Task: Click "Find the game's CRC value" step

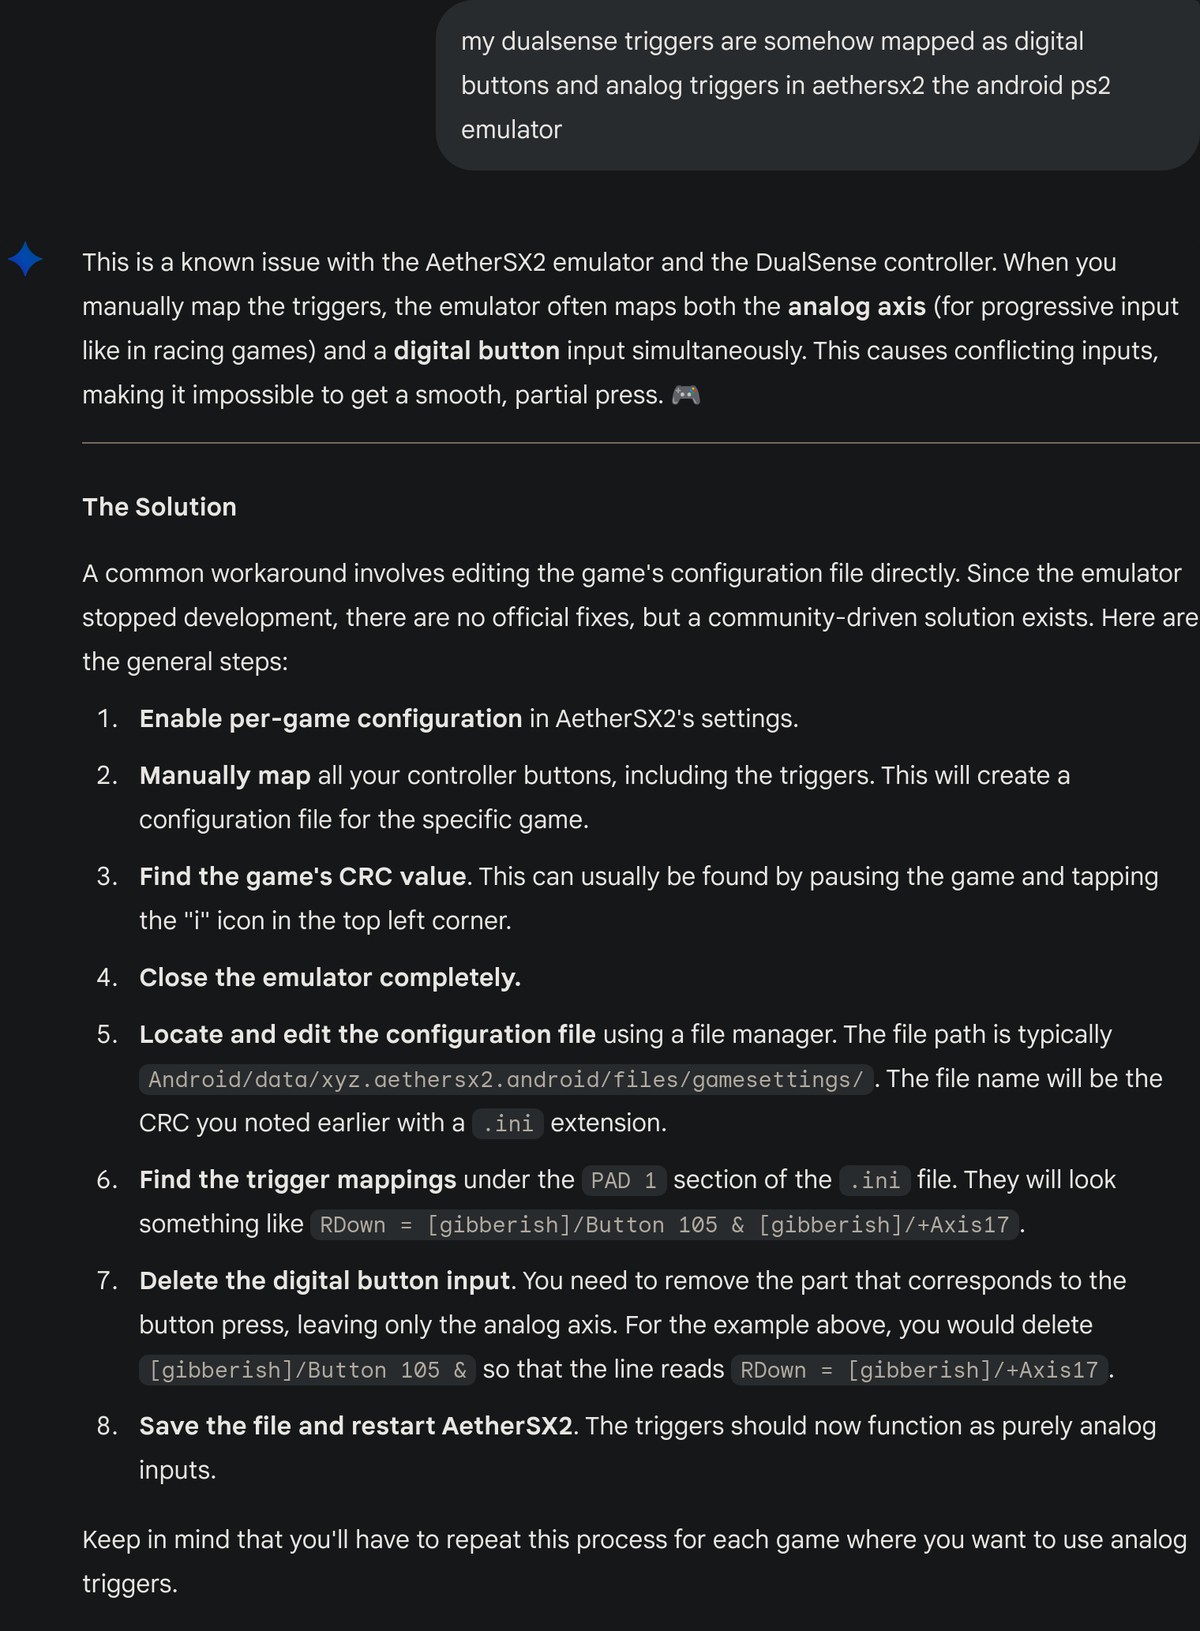Action: click(302, 877)
